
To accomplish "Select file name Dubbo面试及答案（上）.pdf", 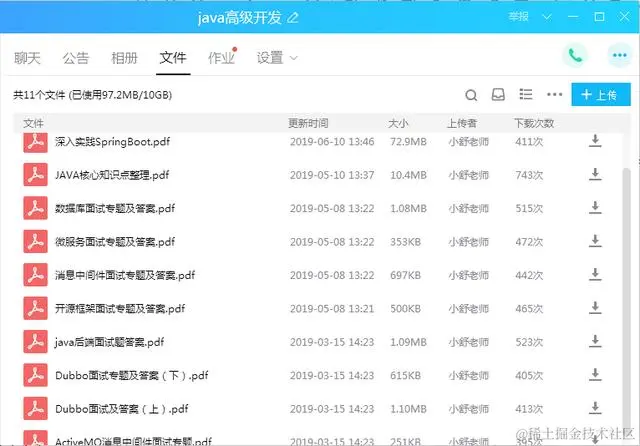I will pyautogui.click(x=122, y=409).
